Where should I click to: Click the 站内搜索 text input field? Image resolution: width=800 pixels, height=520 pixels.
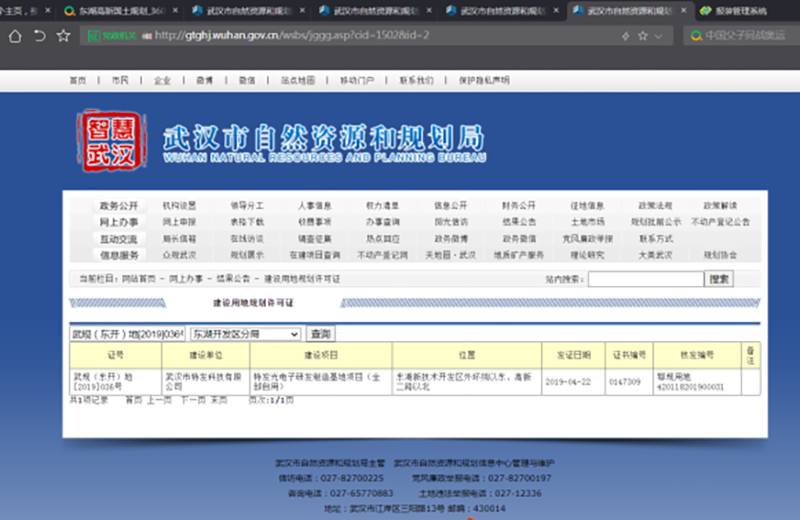click(x=644, y=280)
